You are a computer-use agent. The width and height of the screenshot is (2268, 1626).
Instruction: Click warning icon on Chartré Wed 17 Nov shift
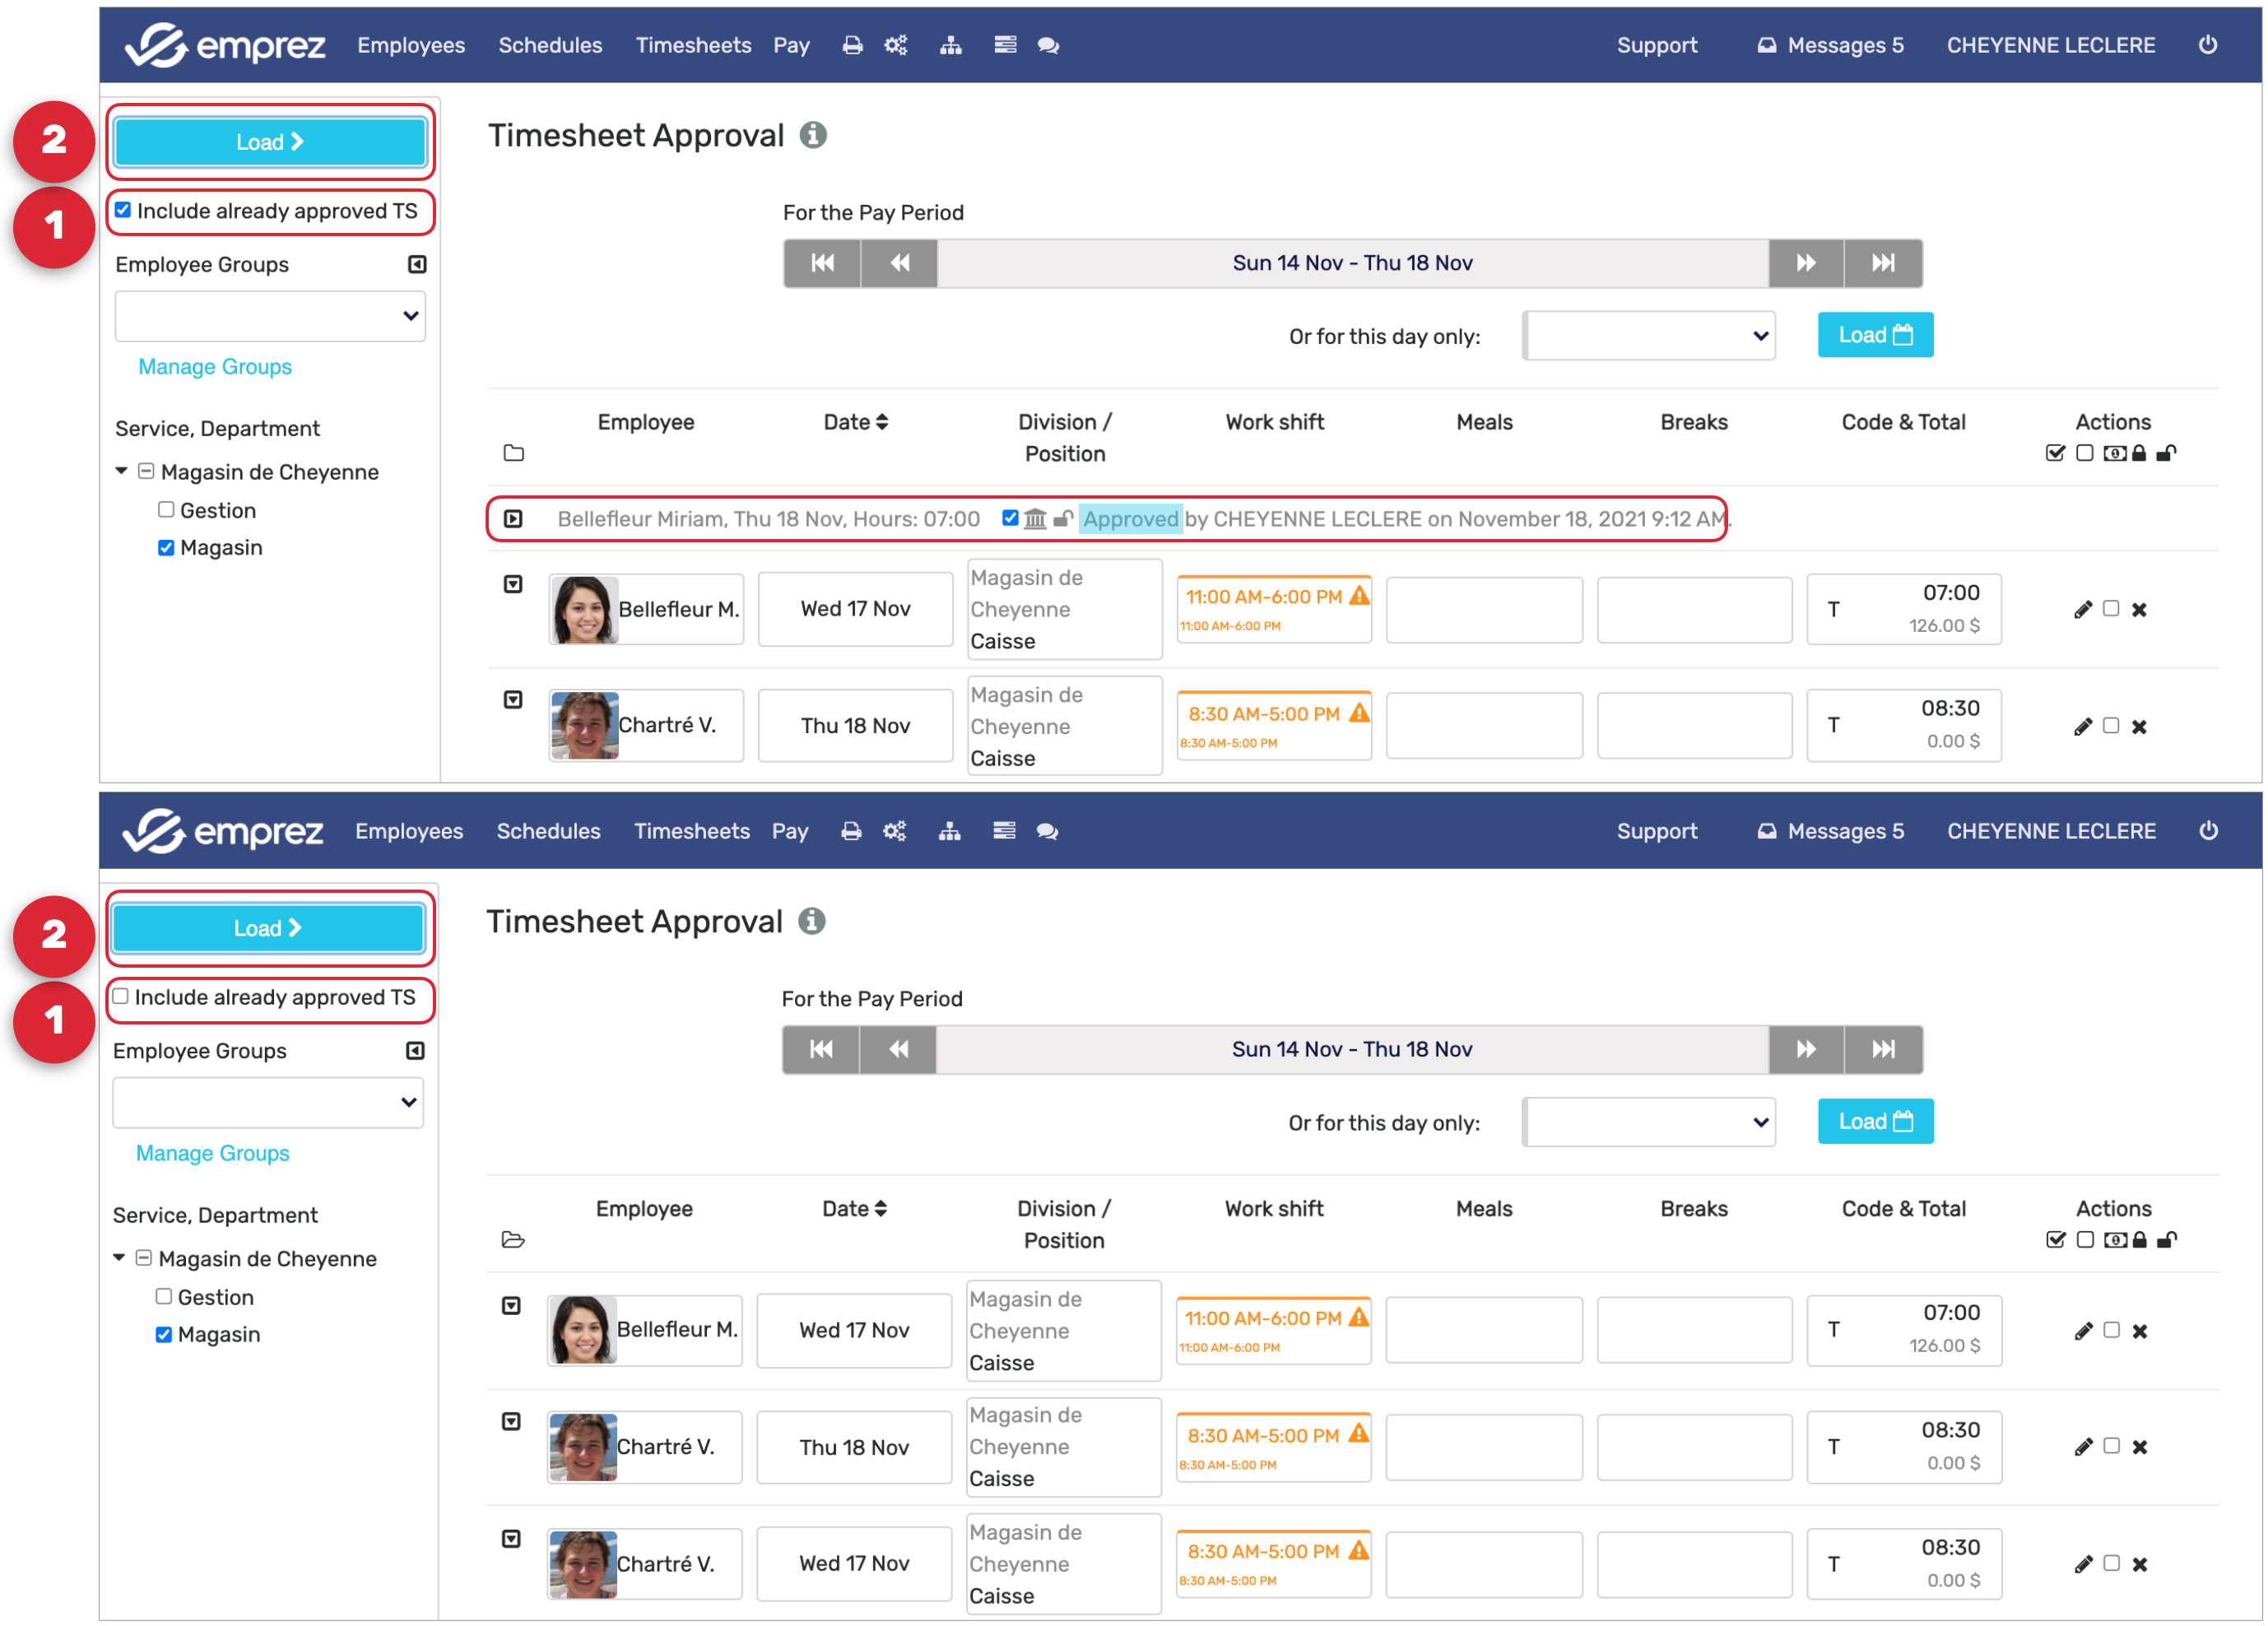pos(1358,1550)
